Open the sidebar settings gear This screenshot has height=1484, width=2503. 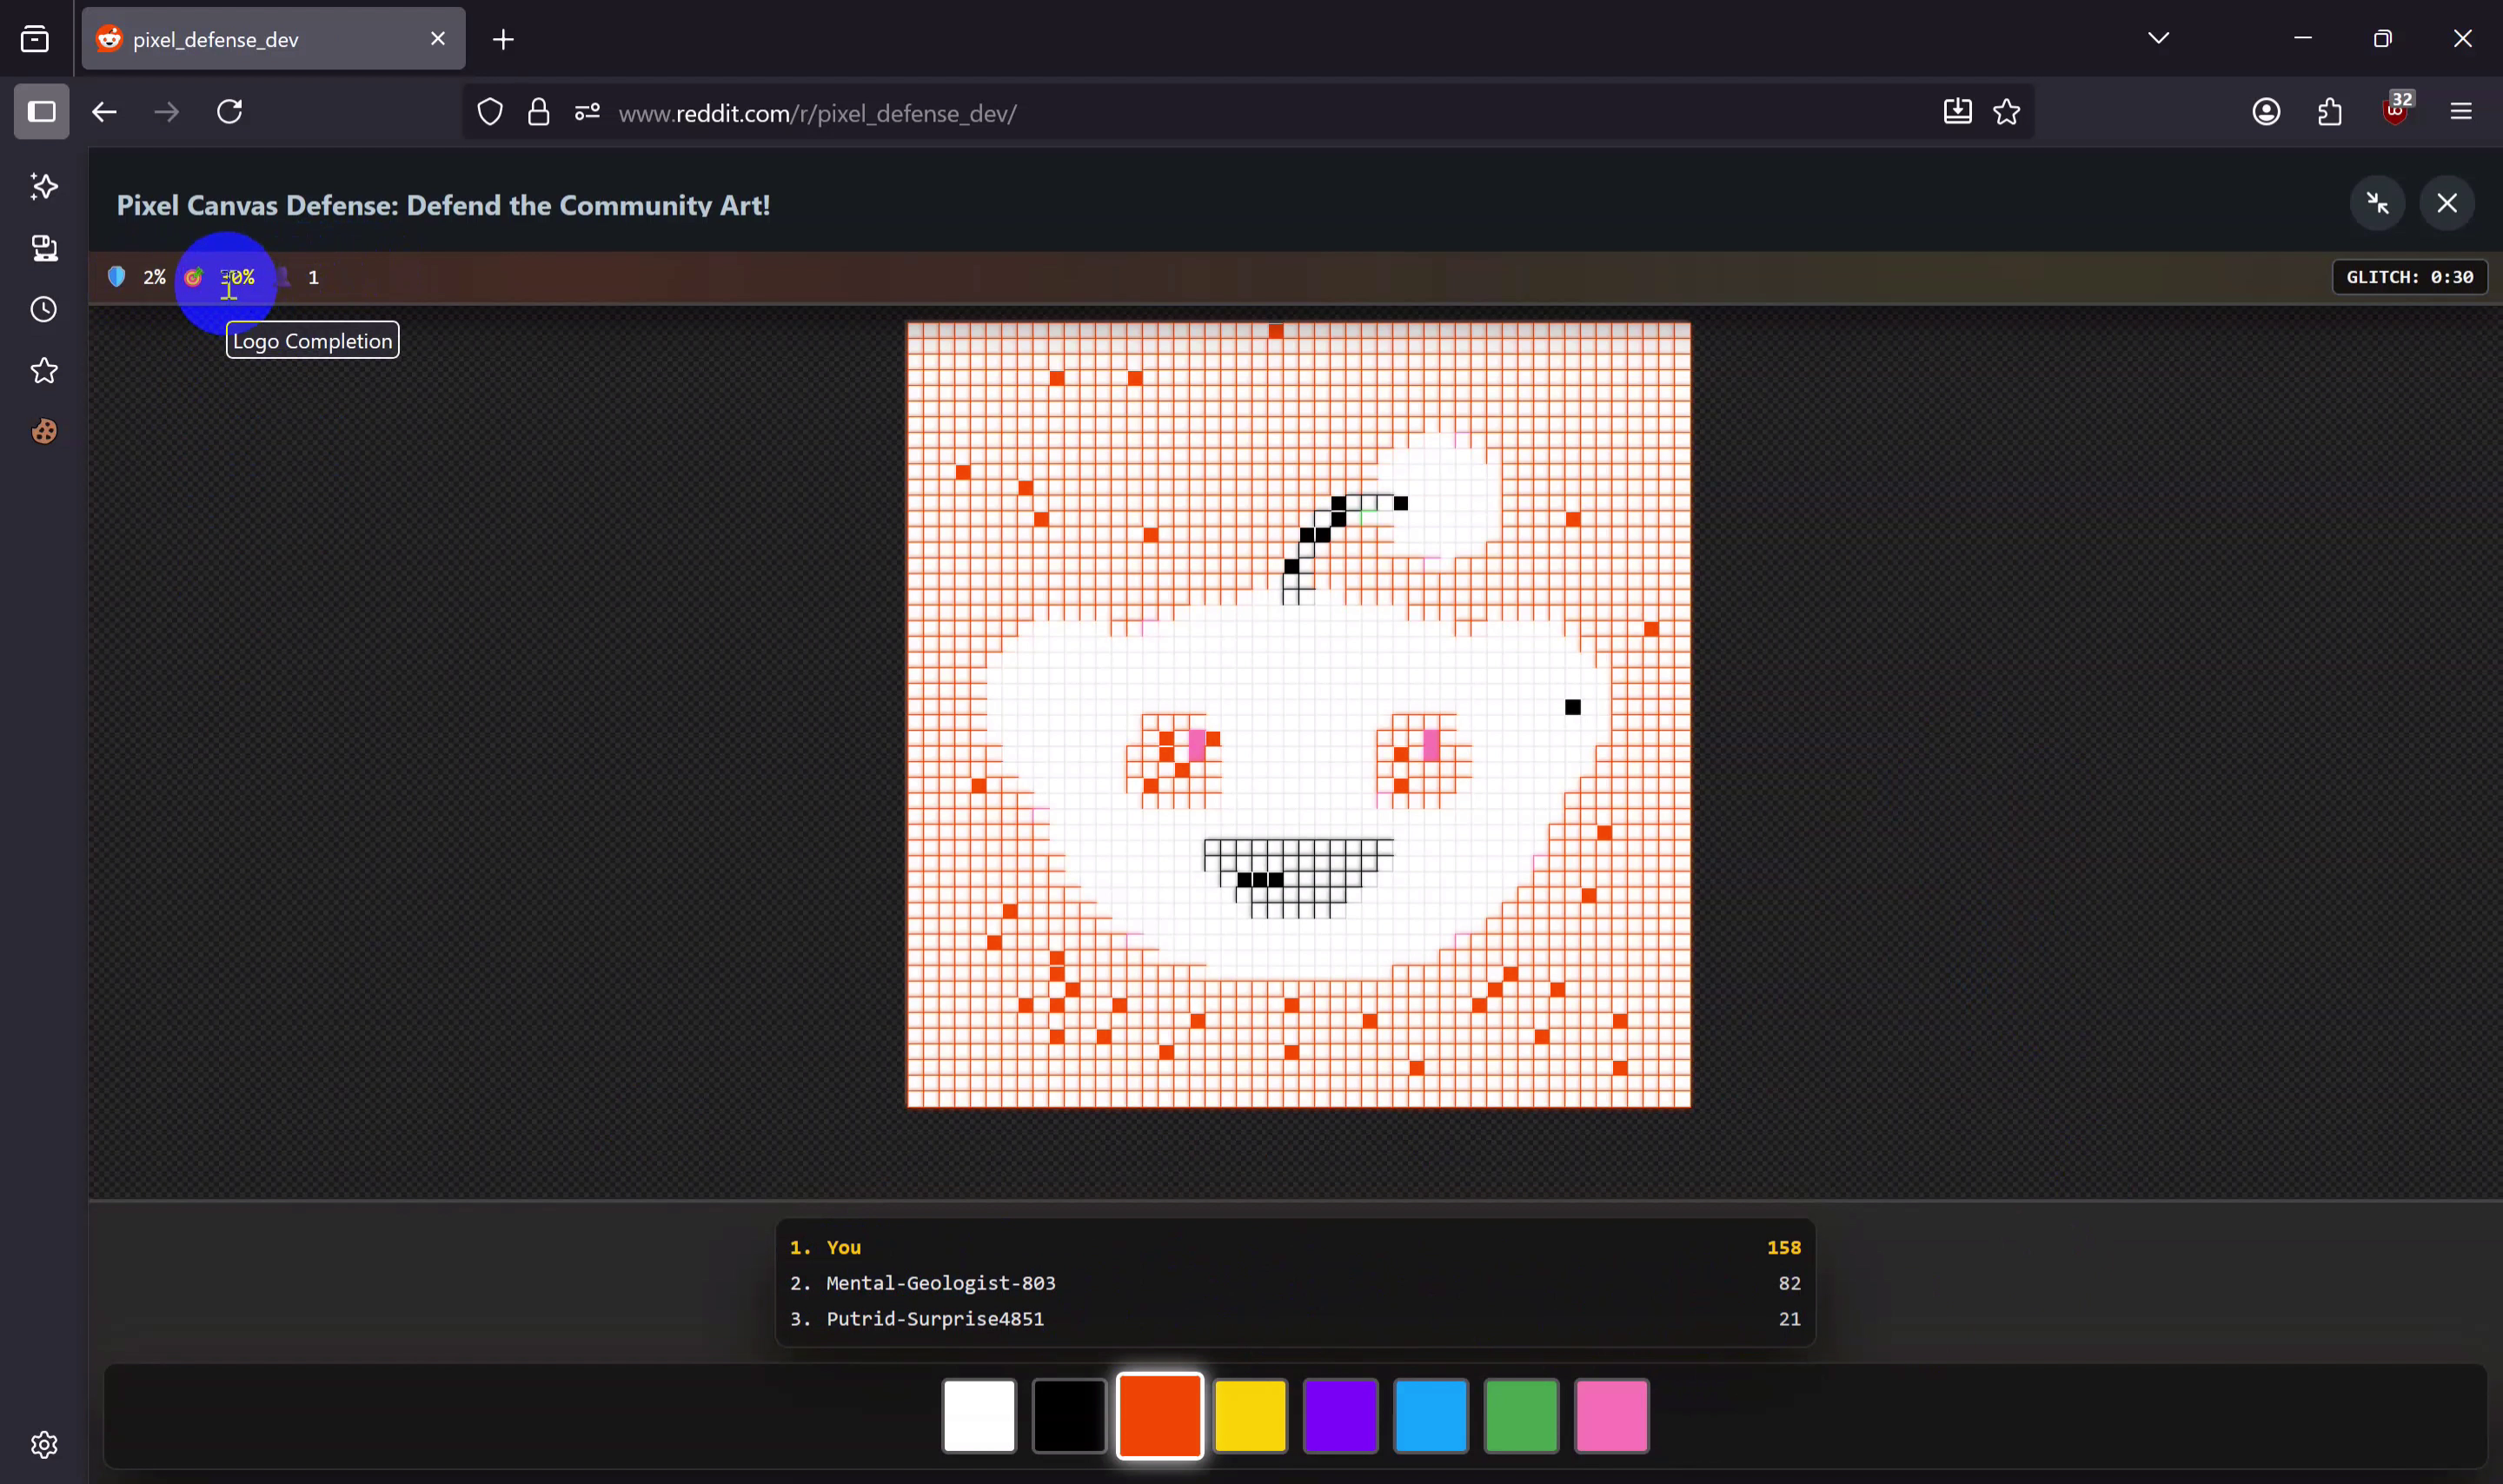(x=44, y=1444)
